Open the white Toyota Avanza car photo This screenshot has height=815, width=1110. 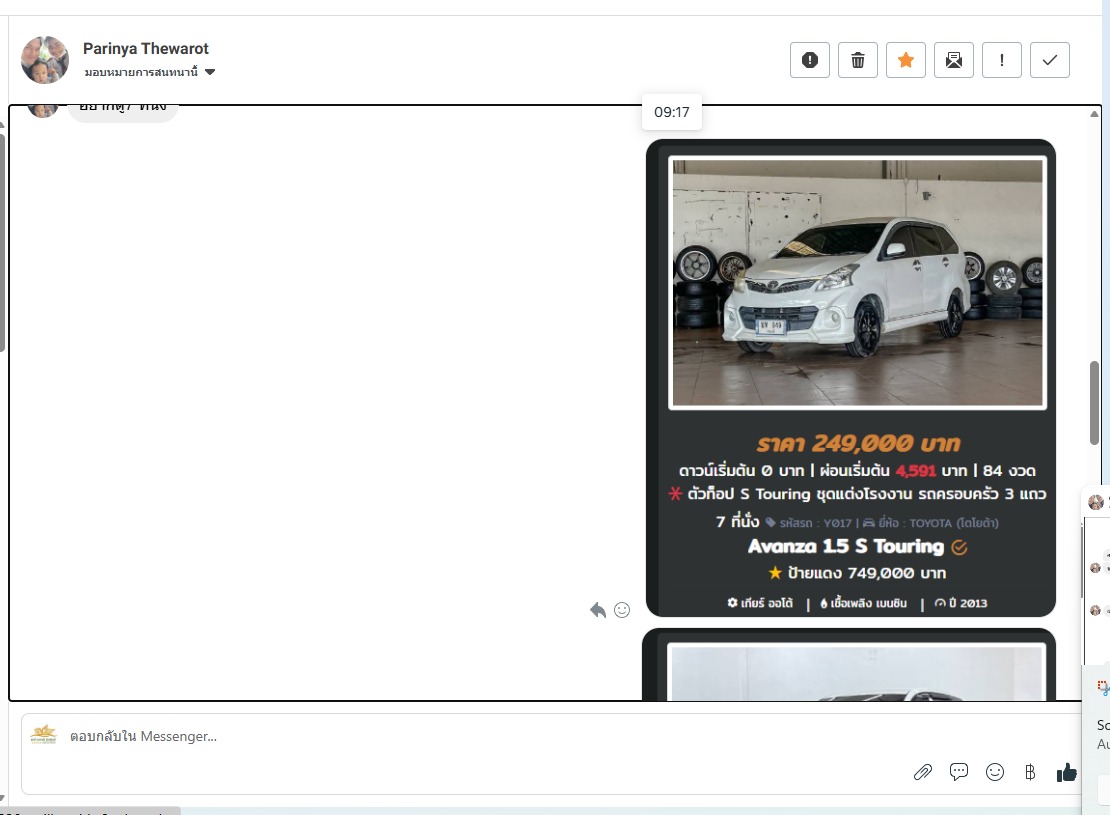click(x=857, y=283)
